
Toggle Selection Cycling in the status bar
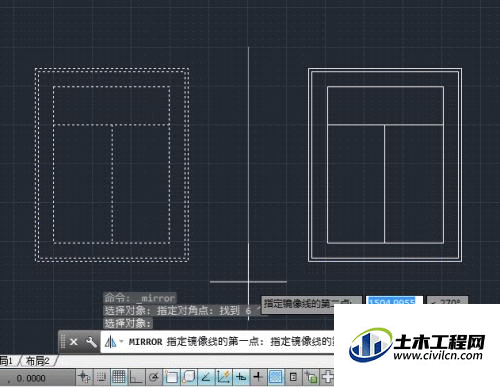[x=311, y=377]
